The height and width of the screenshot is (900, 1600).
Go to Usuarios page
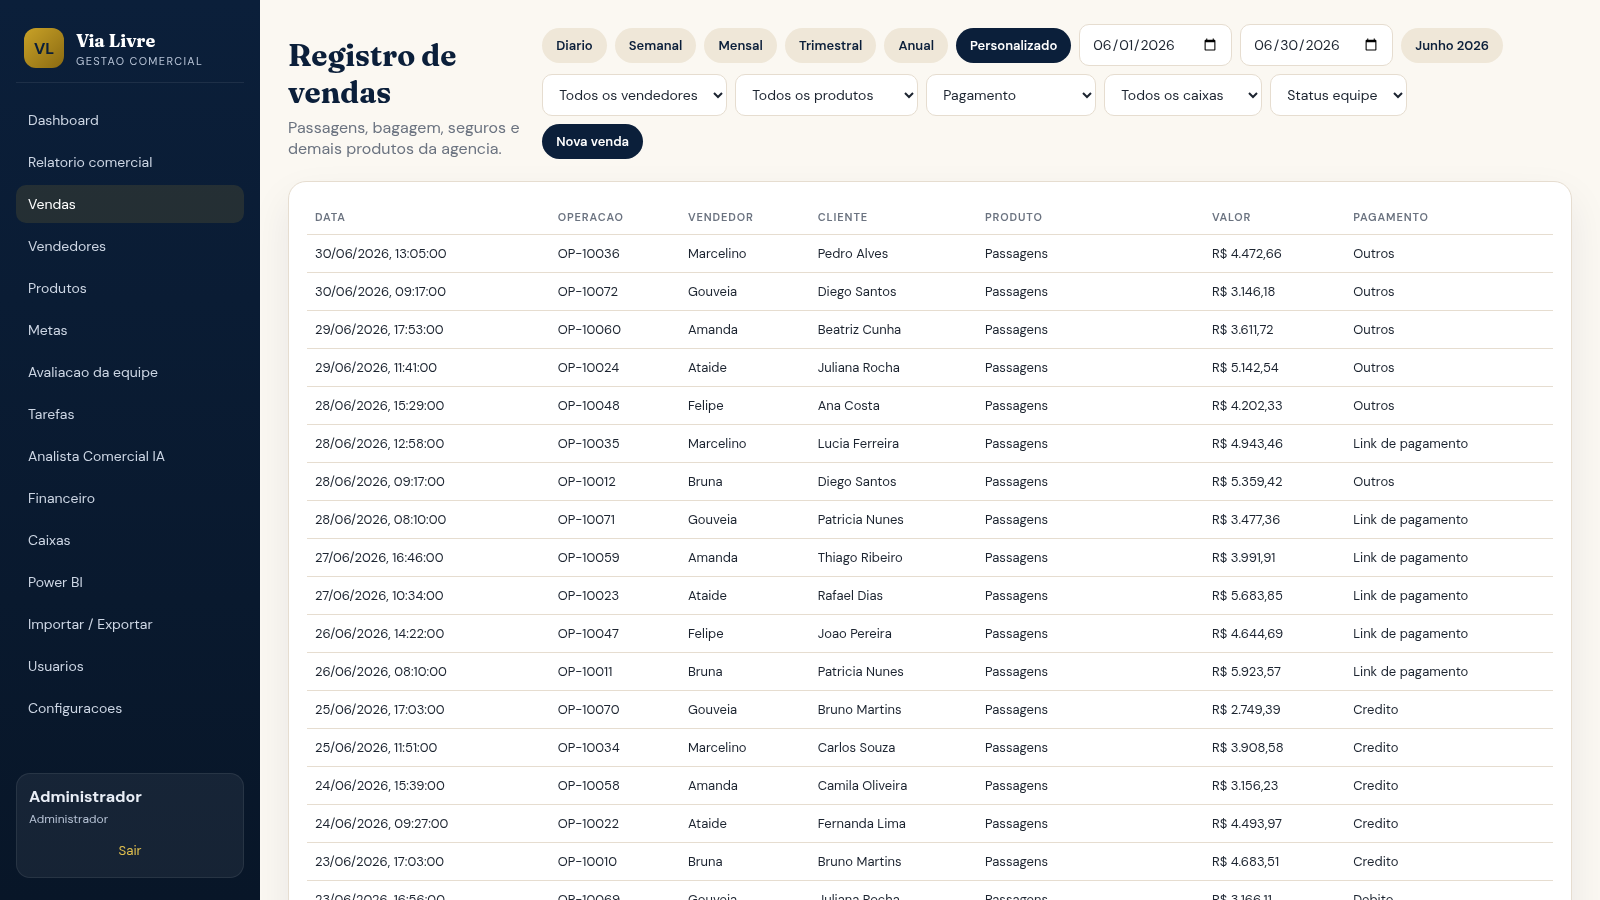[x=130, y=666]
